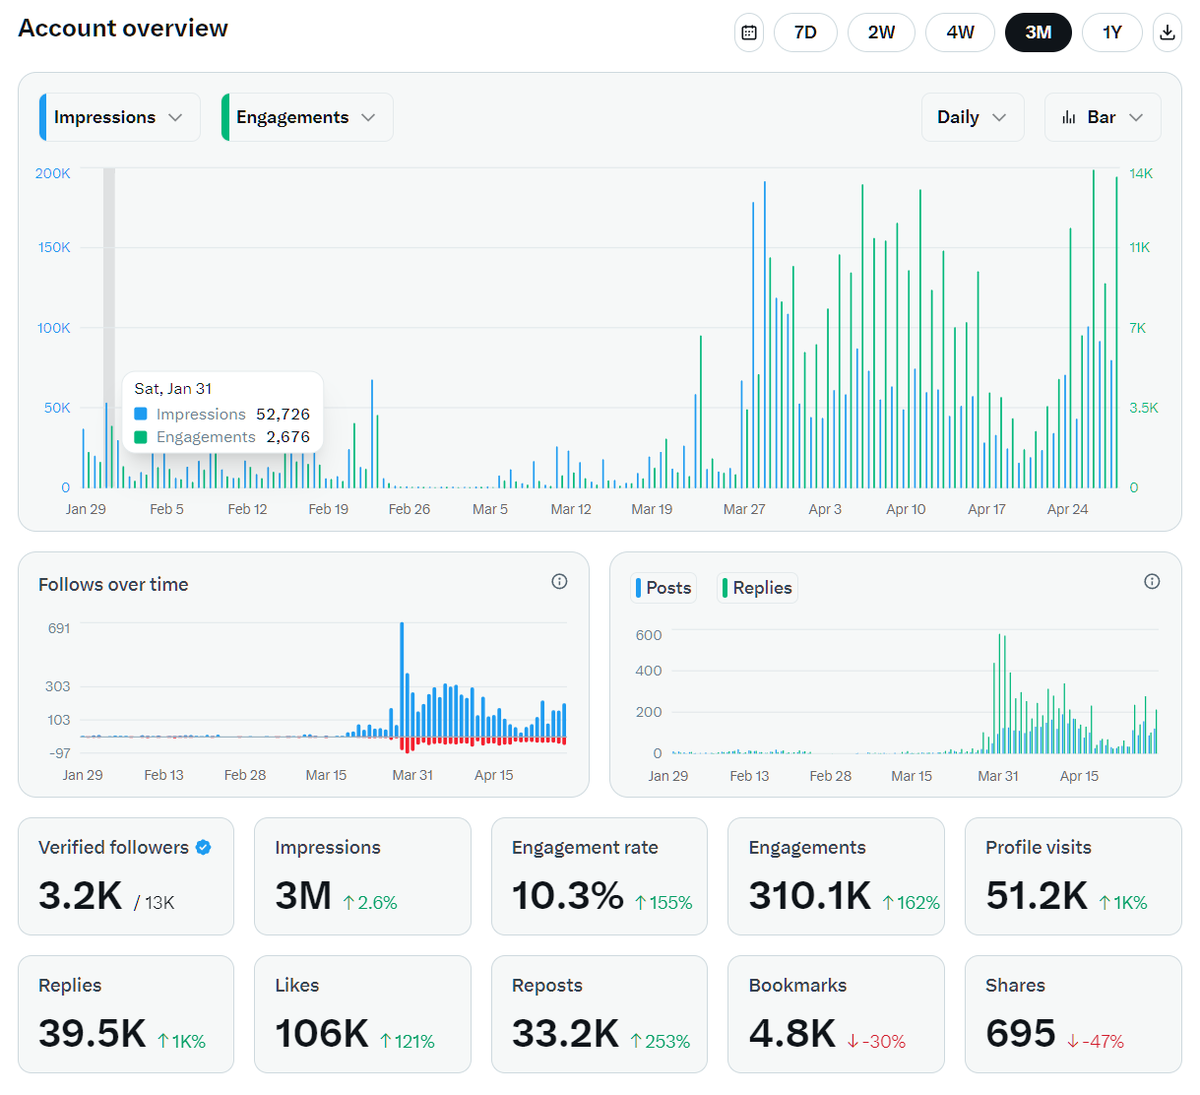Screen dimensions: 1200x1095
Task: Click the Follows over time title
Action: [x=113, y=584]
